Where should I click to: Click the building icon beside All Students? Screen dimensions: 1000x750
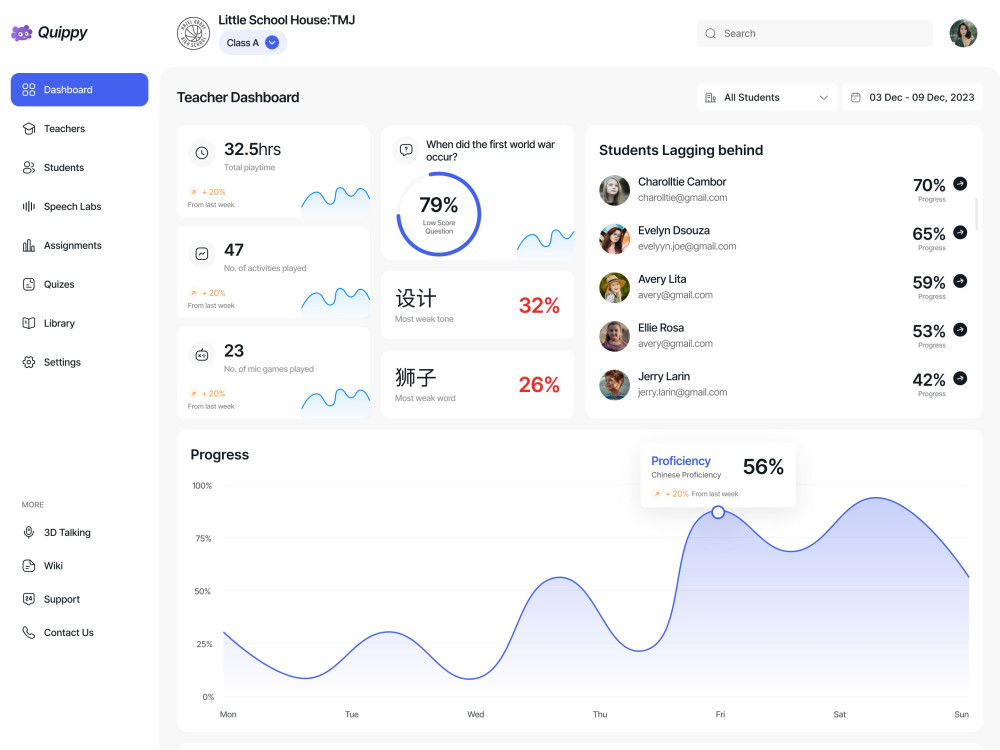[710, 98]
